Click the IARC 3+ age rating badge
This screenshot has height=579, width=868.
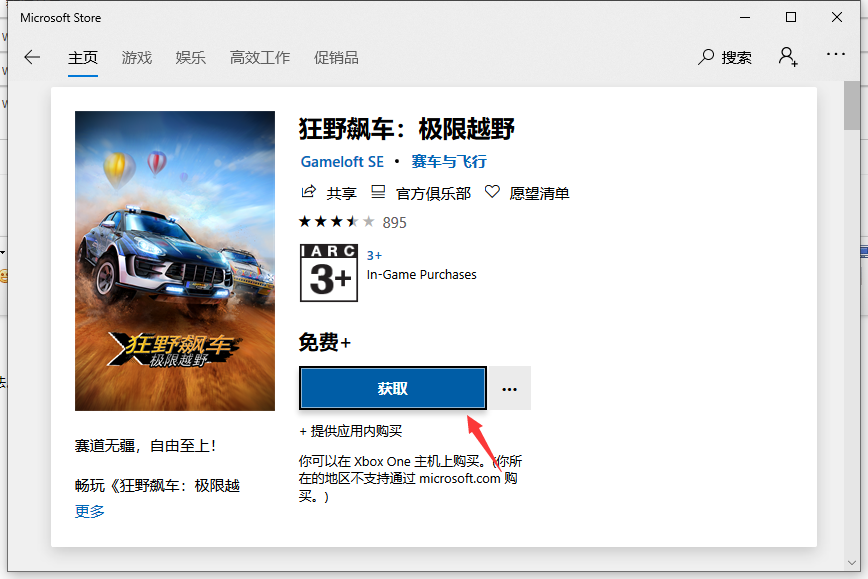(328, 272)
